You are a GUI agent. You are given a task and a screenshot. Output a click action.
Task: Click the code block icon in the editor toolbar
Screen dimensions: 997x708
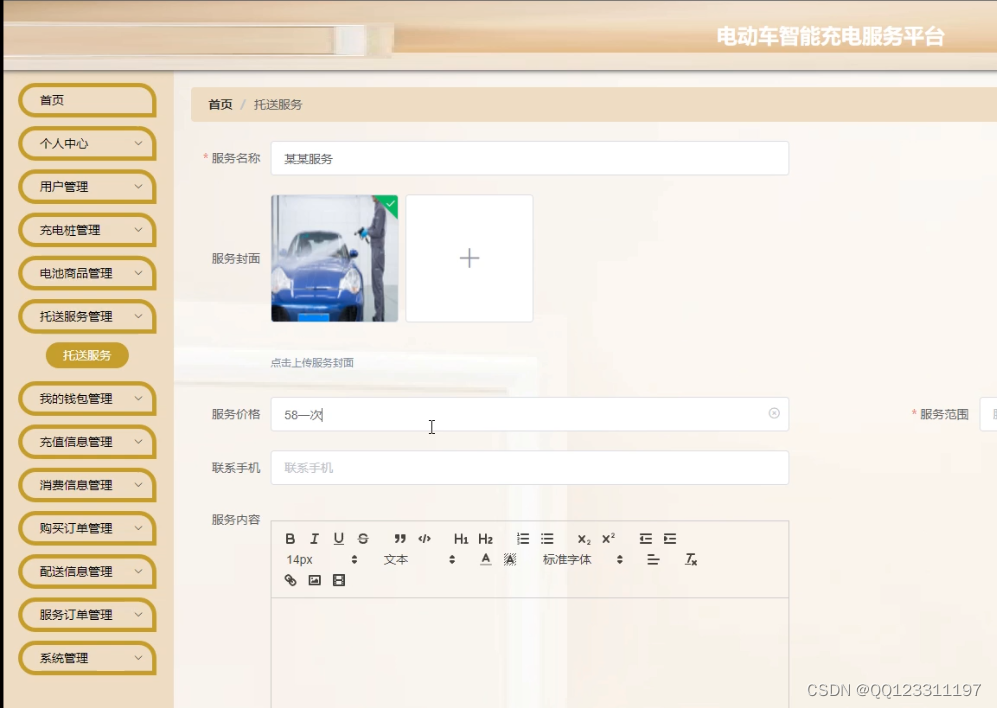point(424,539)
